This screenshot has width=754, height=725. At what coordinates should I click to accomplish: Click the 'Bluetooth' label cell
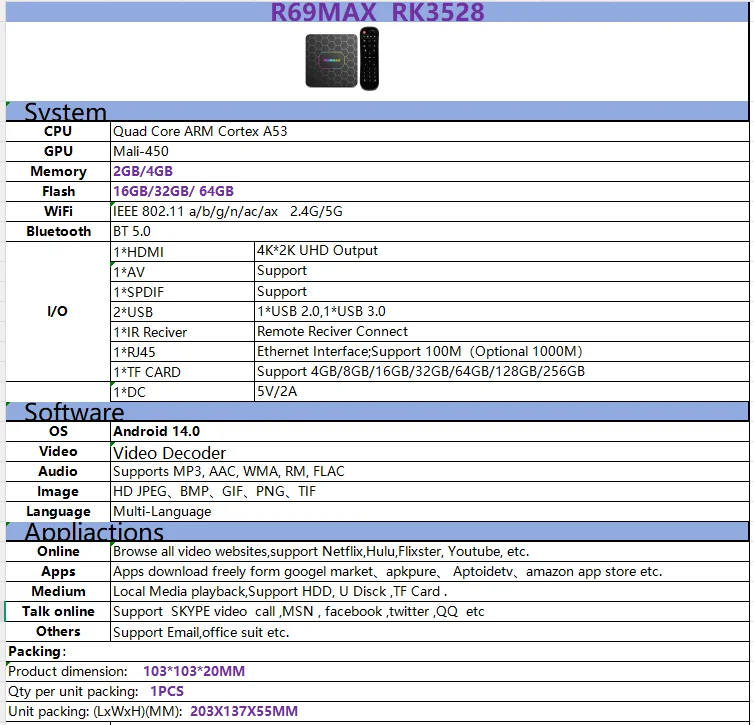pos(58,231)
